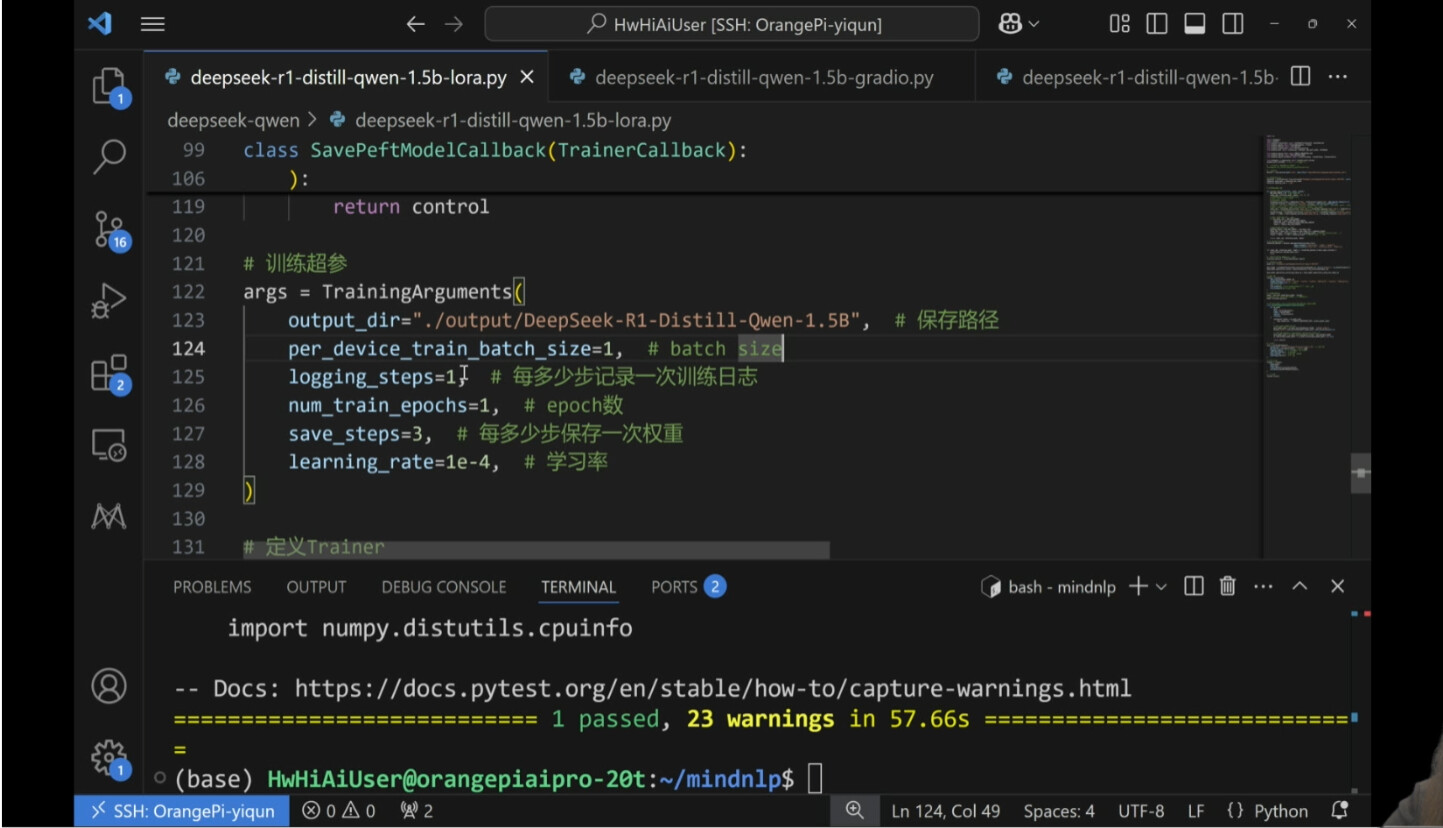
Task: Split the editor to the right
Action: pos(1300,77)
